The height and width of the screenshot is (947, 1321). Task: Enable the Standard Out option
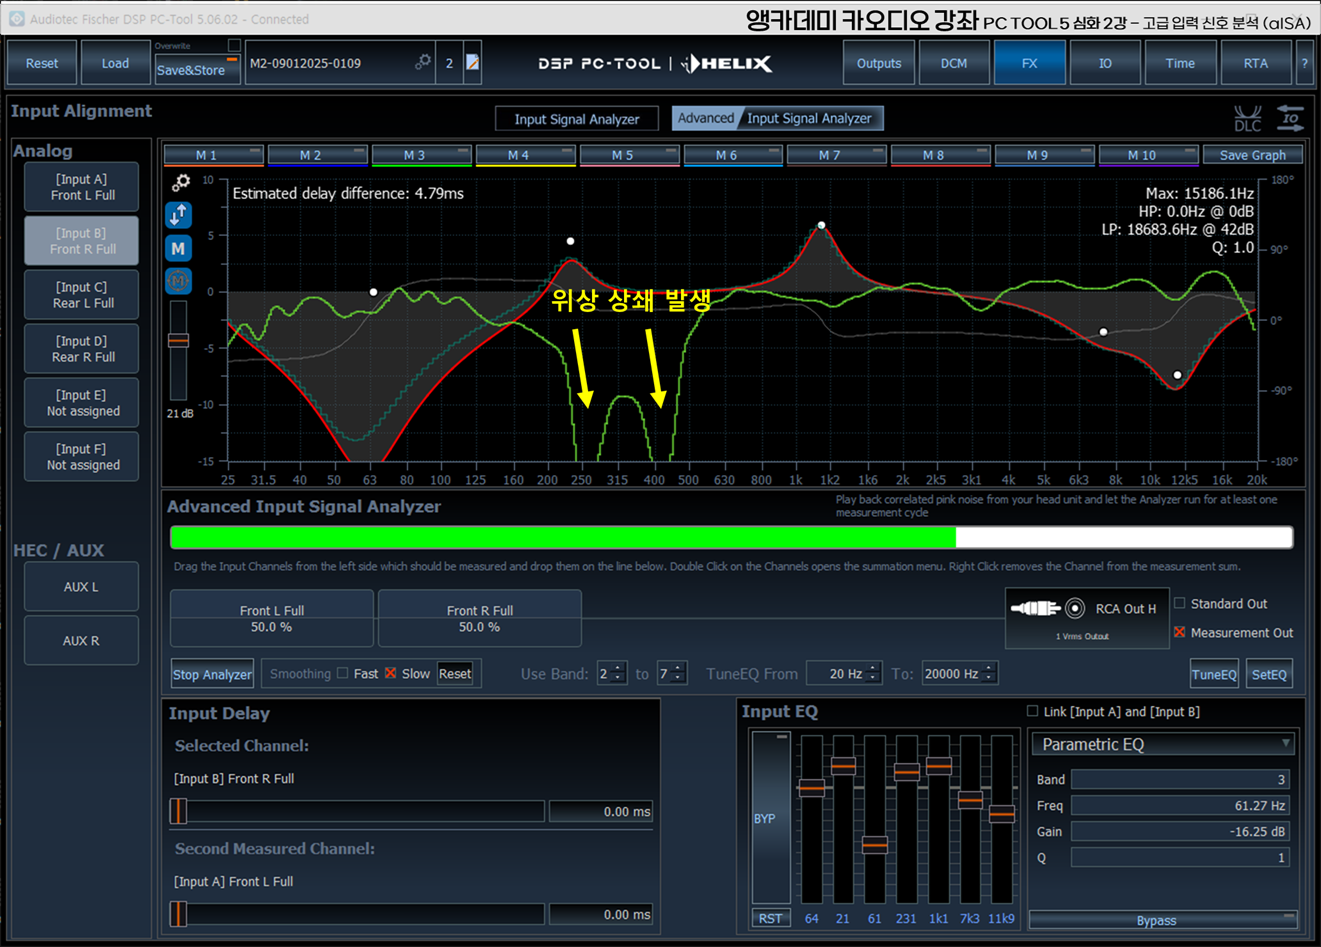(x=1180, y=603)
